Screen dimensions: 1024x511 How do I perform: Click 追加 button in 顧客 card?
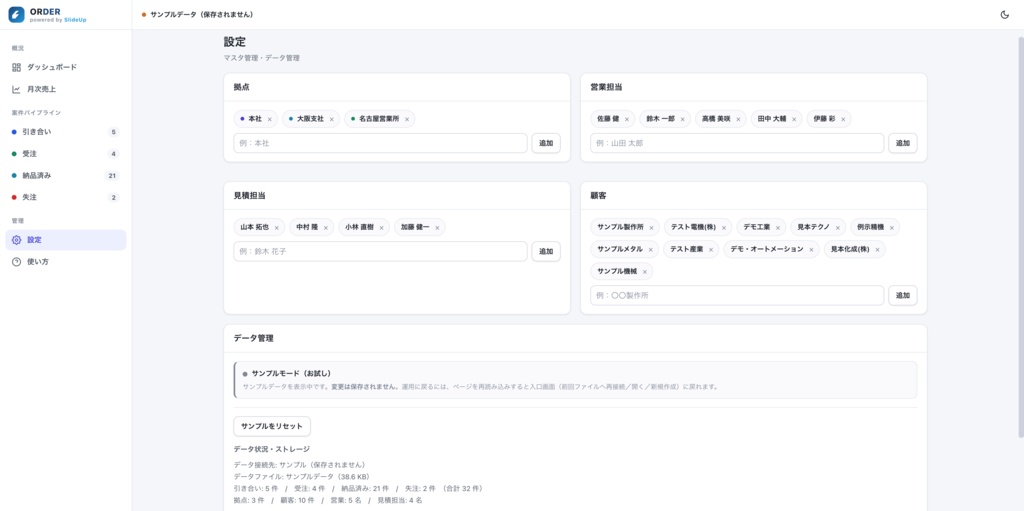(x=903, y=295)
